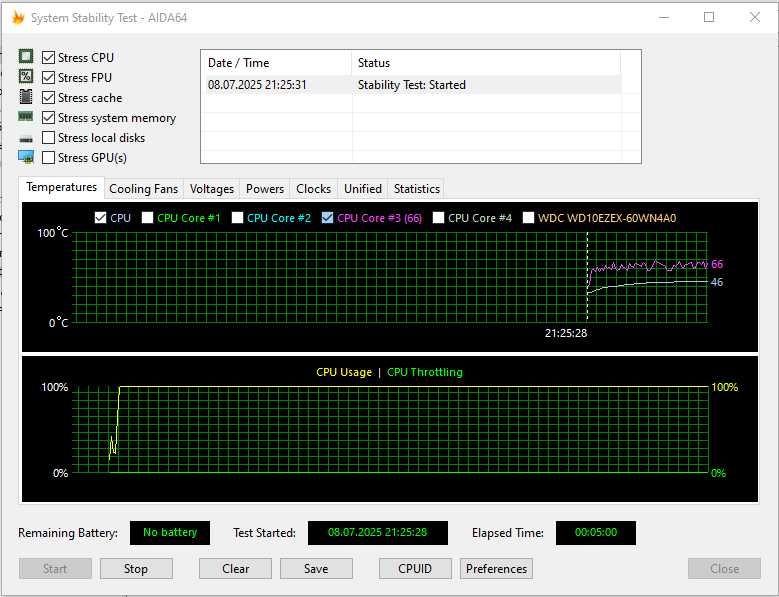This screenshot has width=779, height=597.
Task: Minimize the AIDA64 window
Action: coord(664,18)
